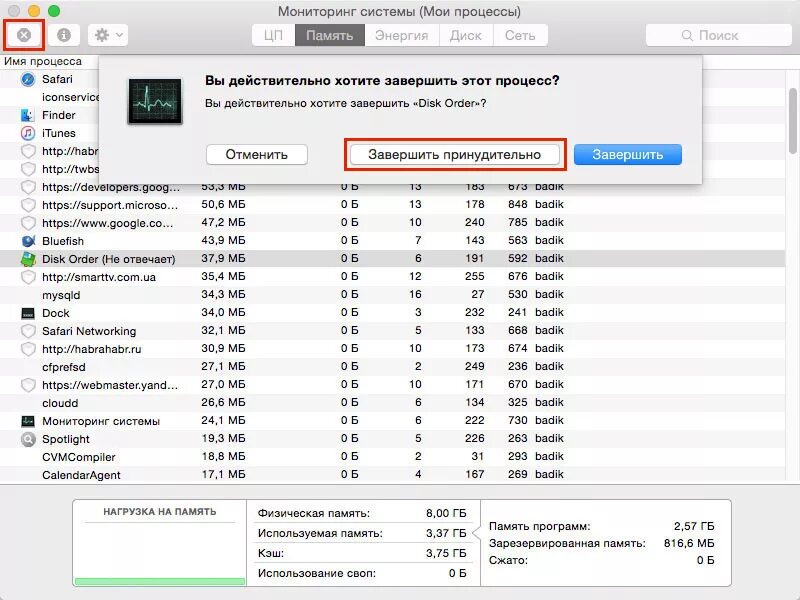Click shield icon for support.microso row
The image size is (800, 600).
tap(28, 205)
